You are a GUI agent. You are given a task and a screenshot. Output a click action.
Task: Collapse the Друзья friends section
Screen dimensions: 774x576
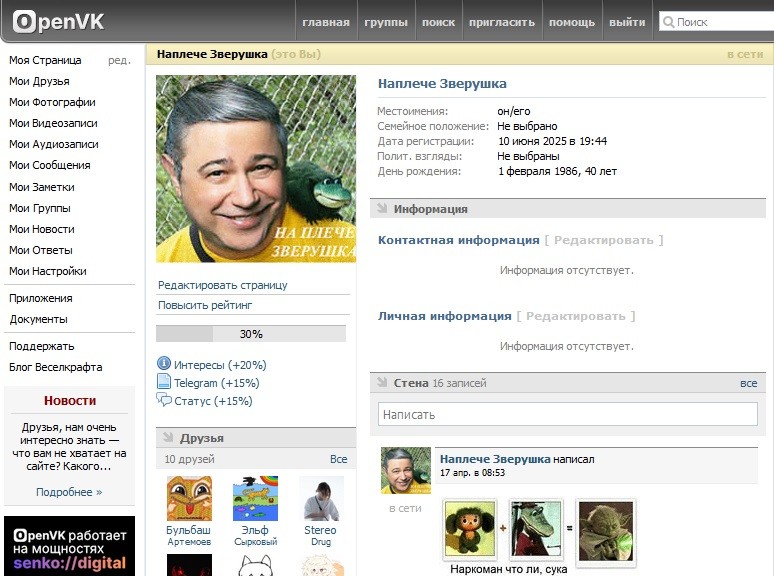pos(168,438)
